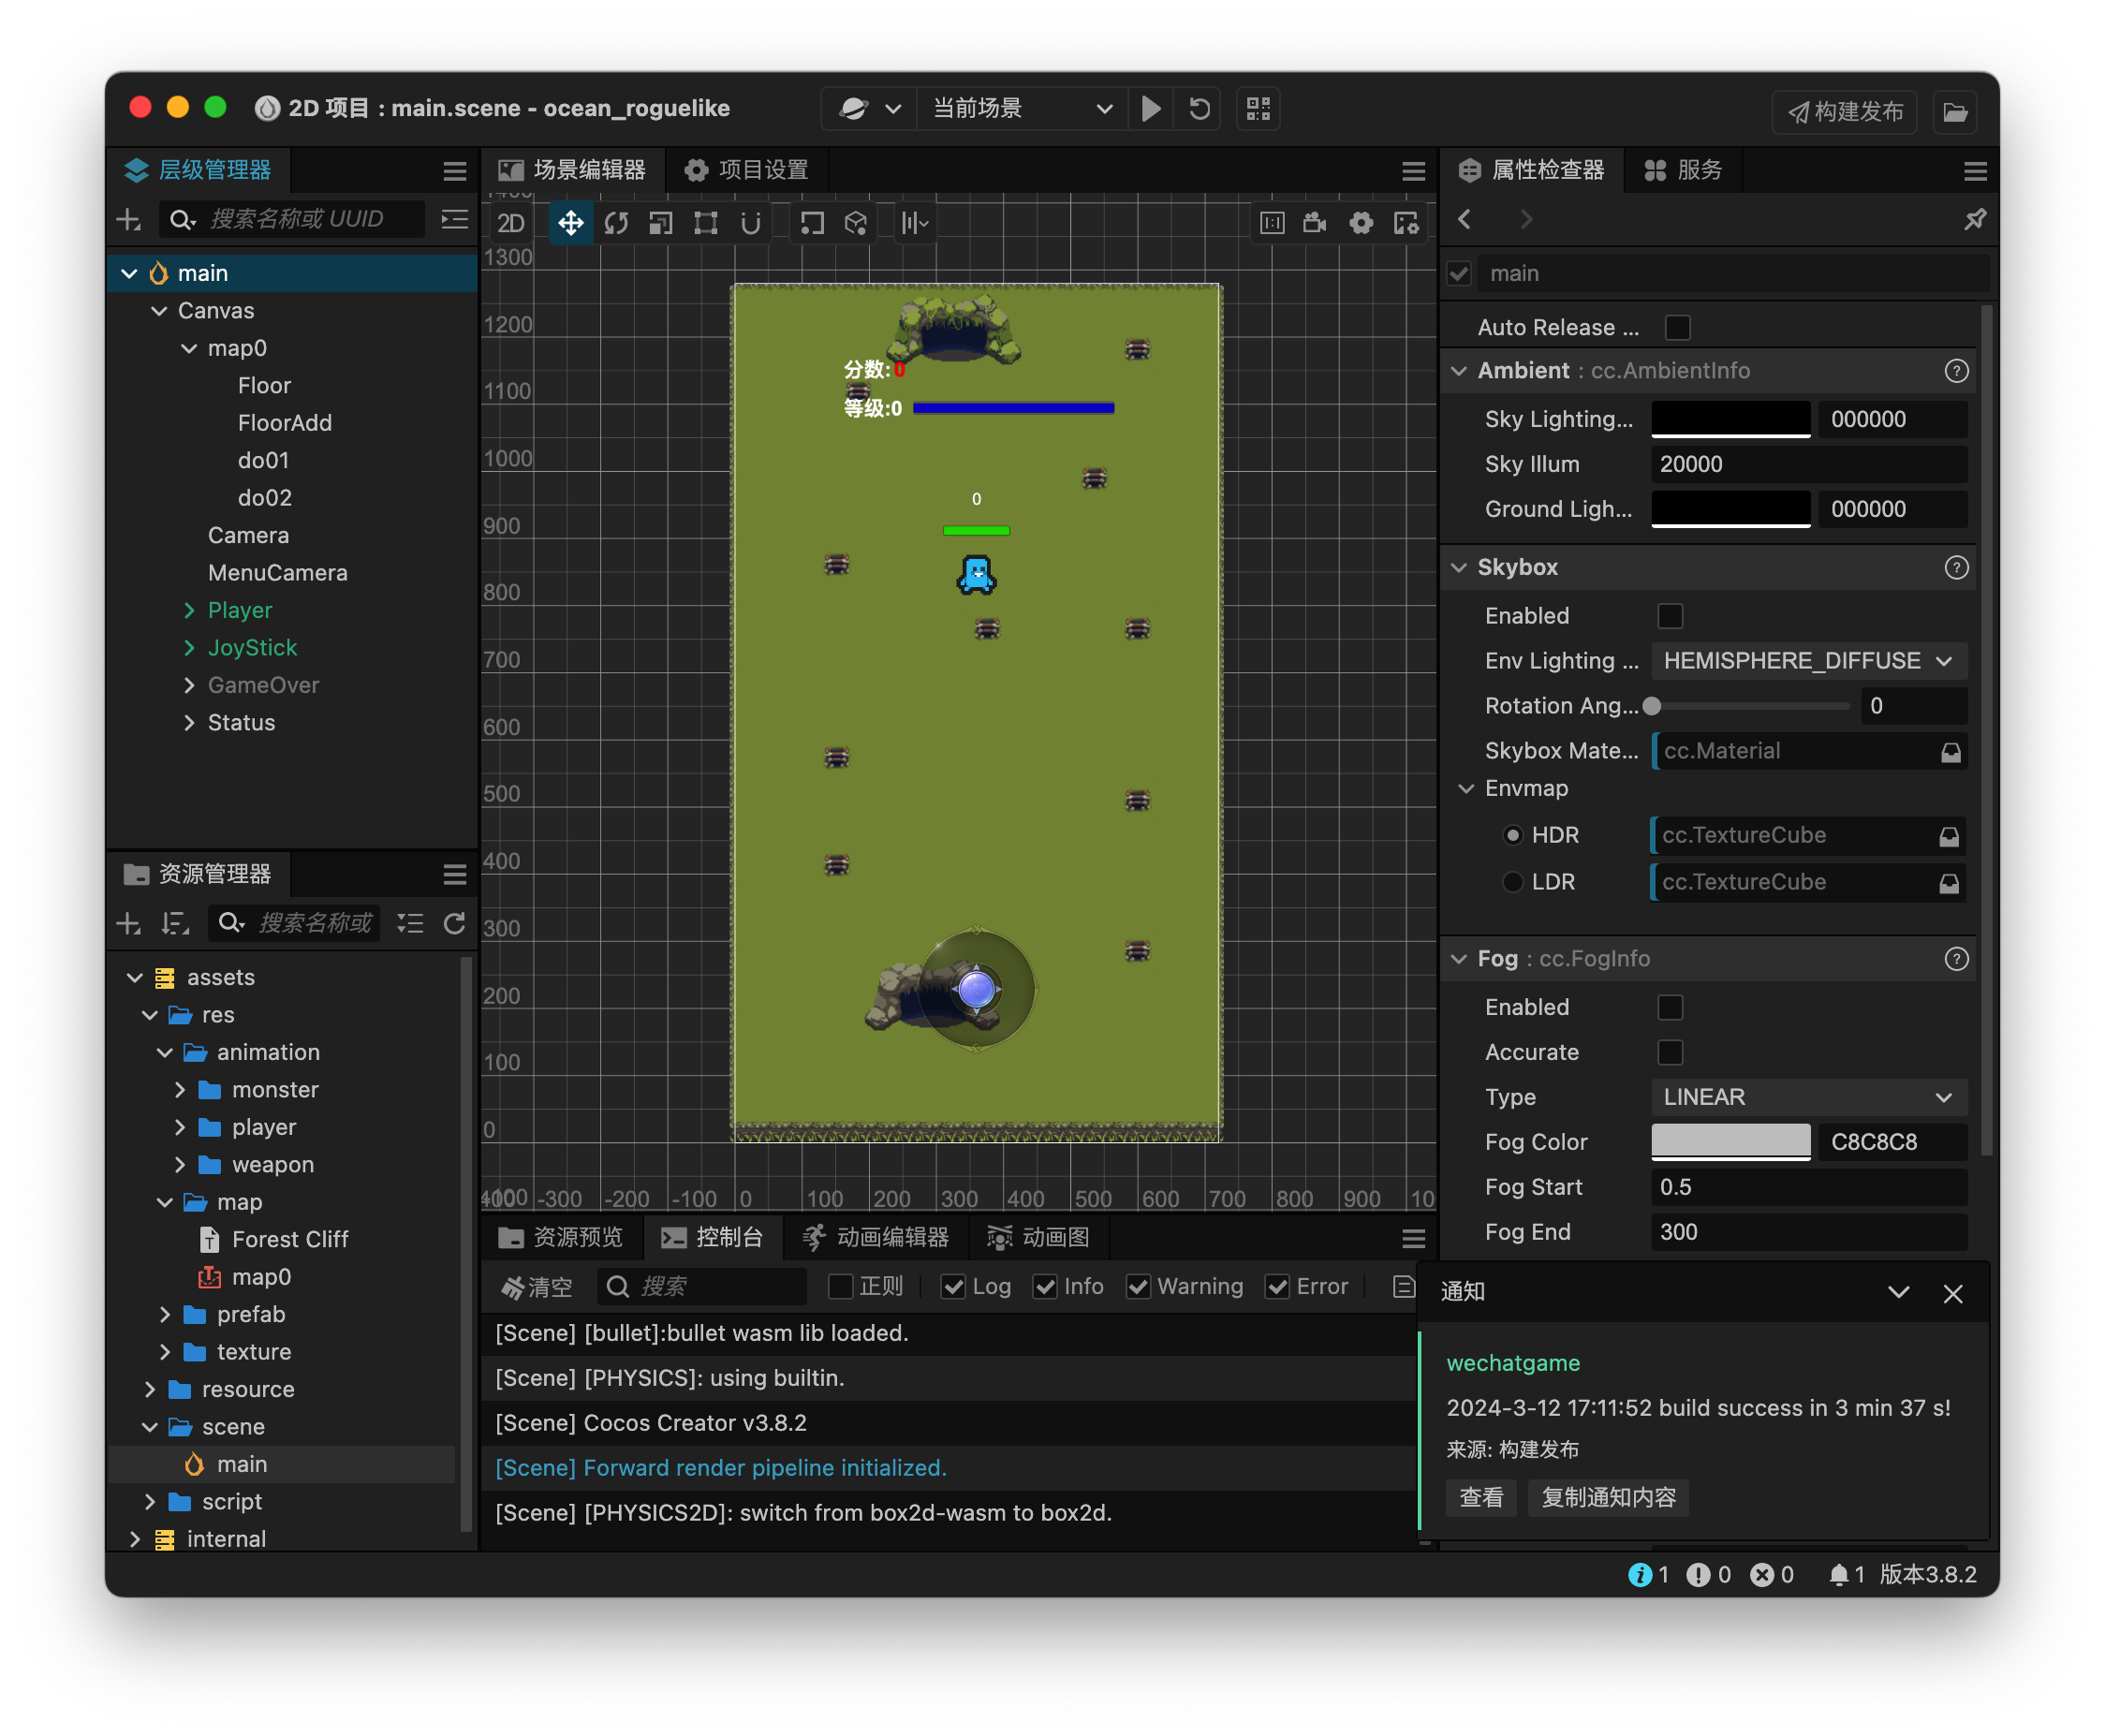
Task: Collapse the Ambient section
Action: tap(1459, 371)
